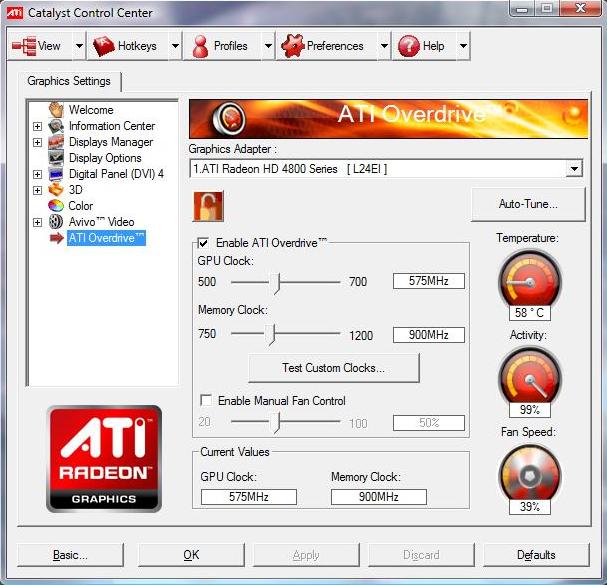Screen dimensions: 607x585
Task: Open the Hotkeys dropdown arrow
Action: (x=175, y=46)
